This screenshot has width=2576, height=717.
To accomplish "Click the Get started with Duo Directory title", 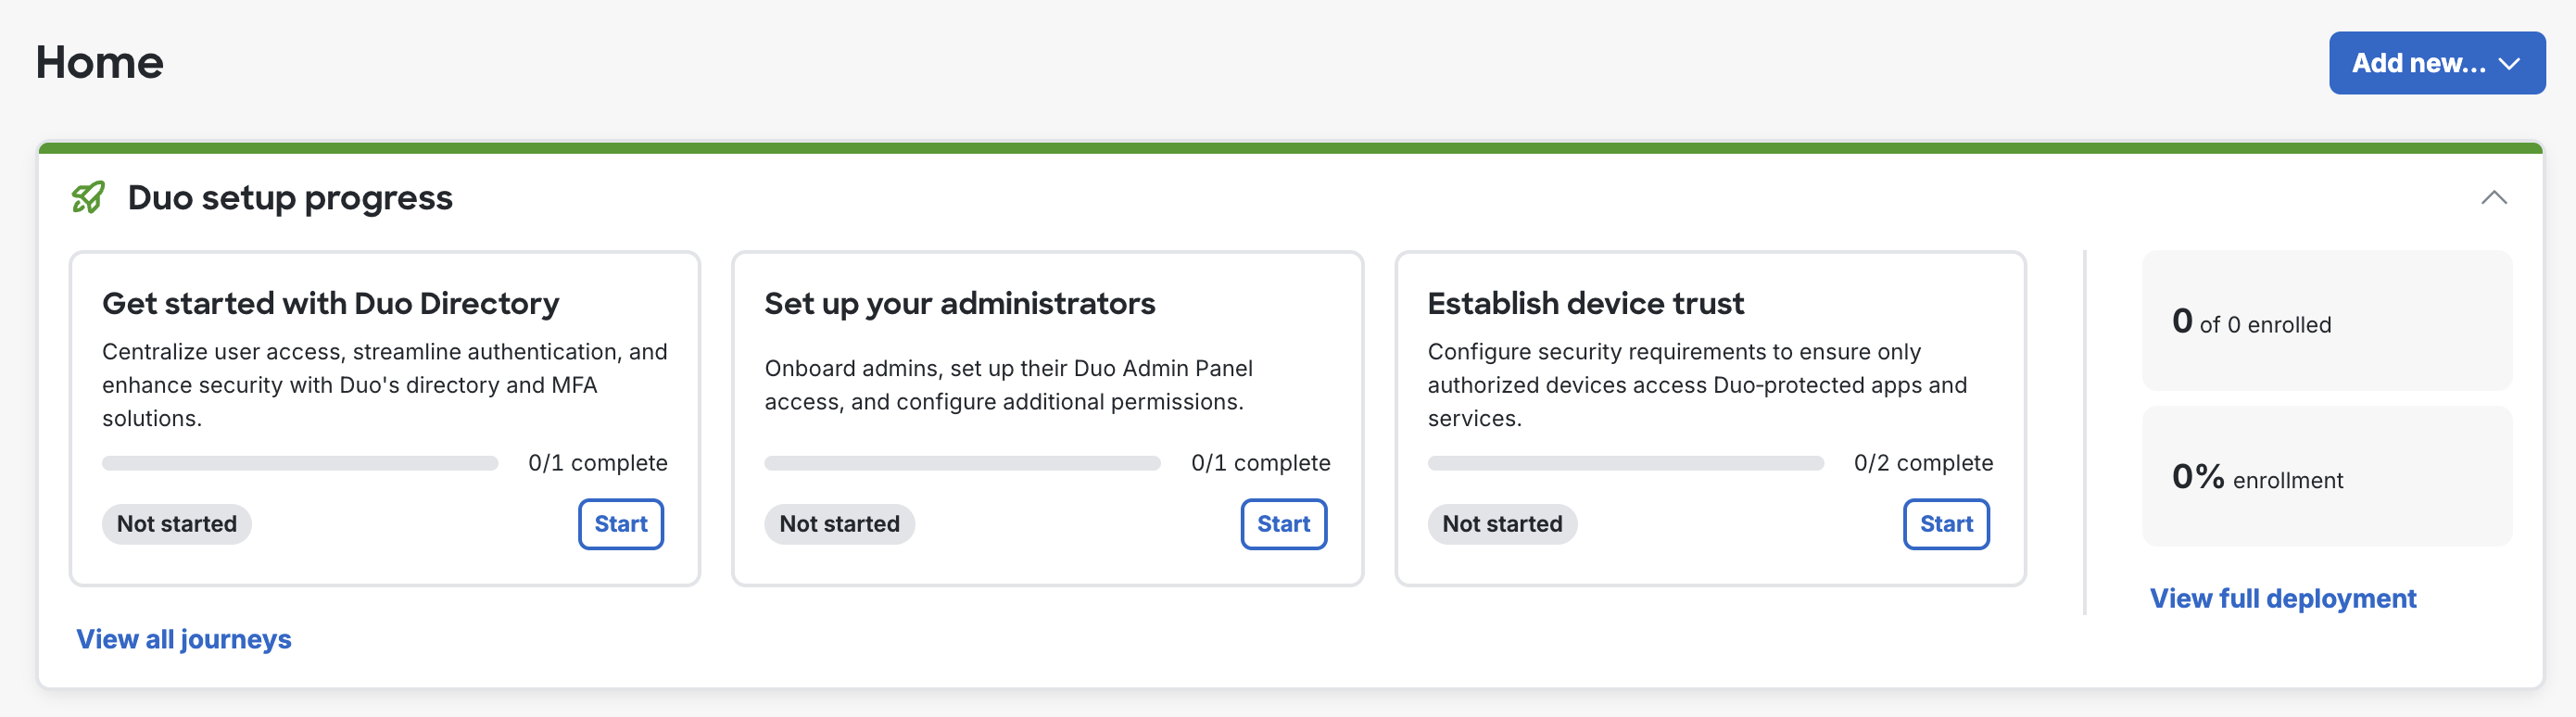I will pos(330,303).
